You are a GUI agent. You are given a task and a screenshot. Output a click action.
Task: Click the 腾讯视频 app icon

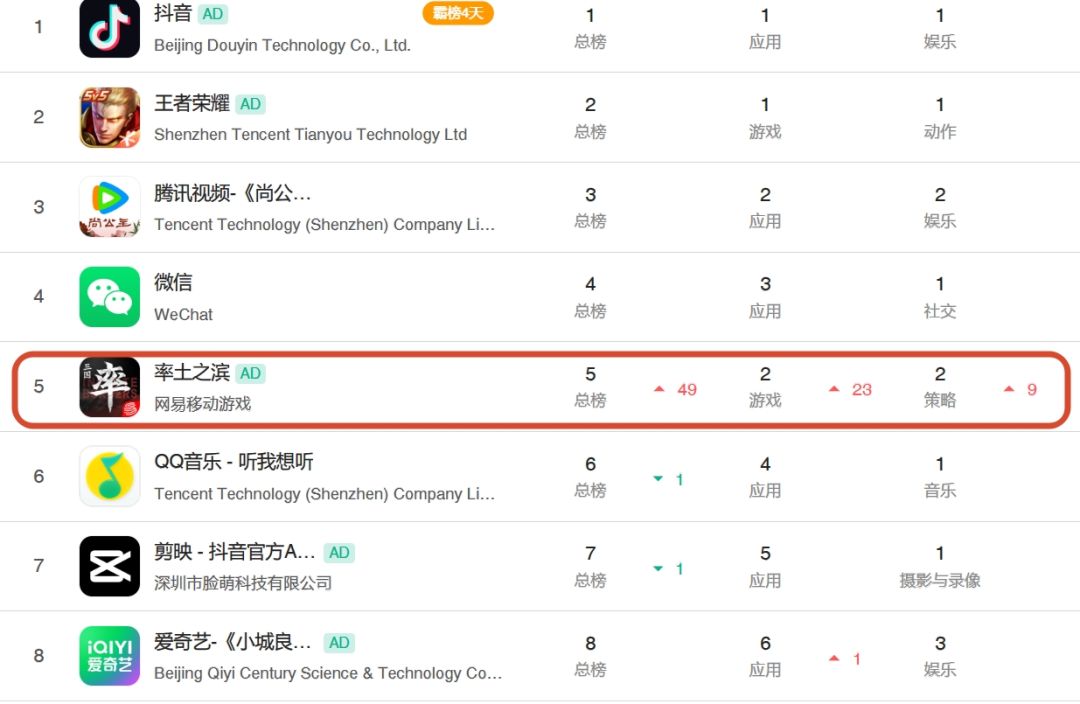click(x=110, y=207)
